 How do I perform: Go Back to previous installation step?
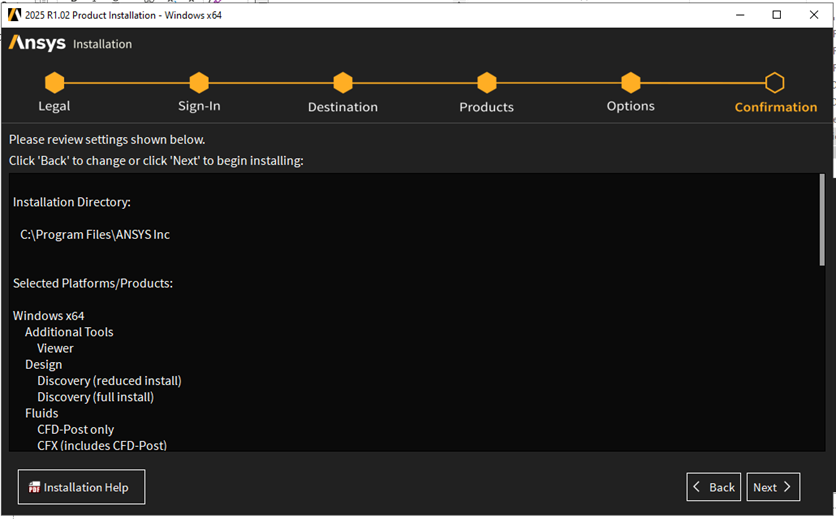coord(713,487)
